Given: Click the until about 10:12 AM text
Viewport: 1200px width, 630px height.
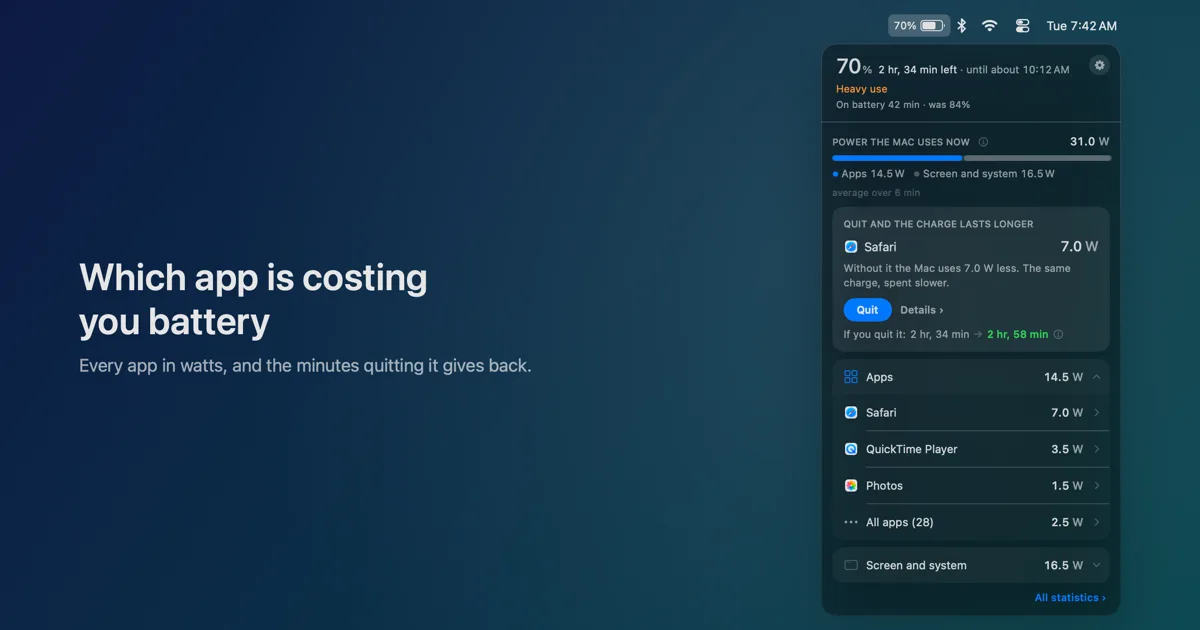Looking at the screenshot, I should [1018, 70].
